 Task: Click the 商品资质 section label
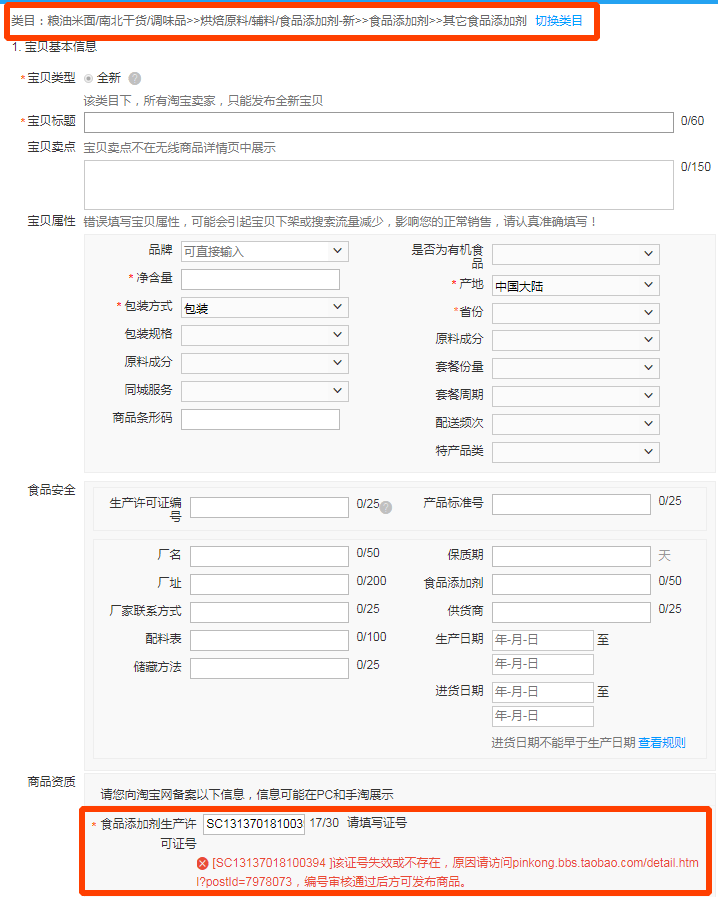pos(51,782)
